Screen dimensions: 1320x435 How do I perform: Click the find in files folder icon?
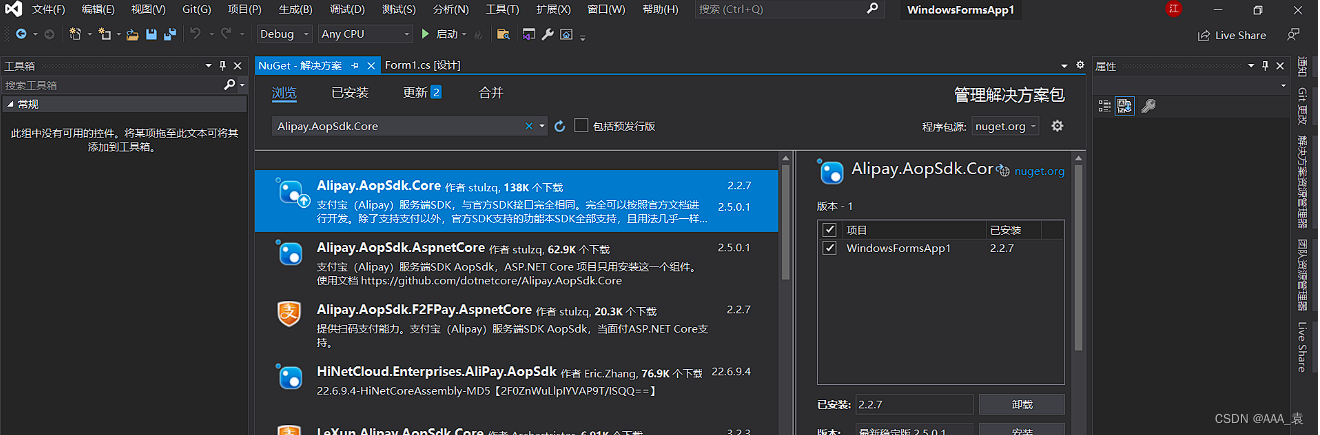coord(503,34)
